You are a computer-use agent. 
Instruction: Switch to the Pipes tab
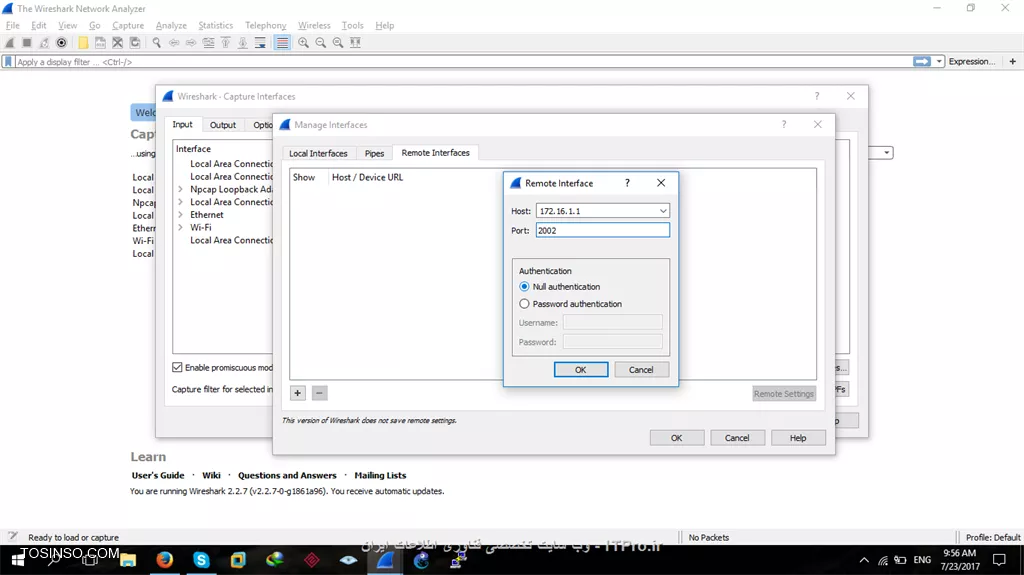[x=374, y=153]
